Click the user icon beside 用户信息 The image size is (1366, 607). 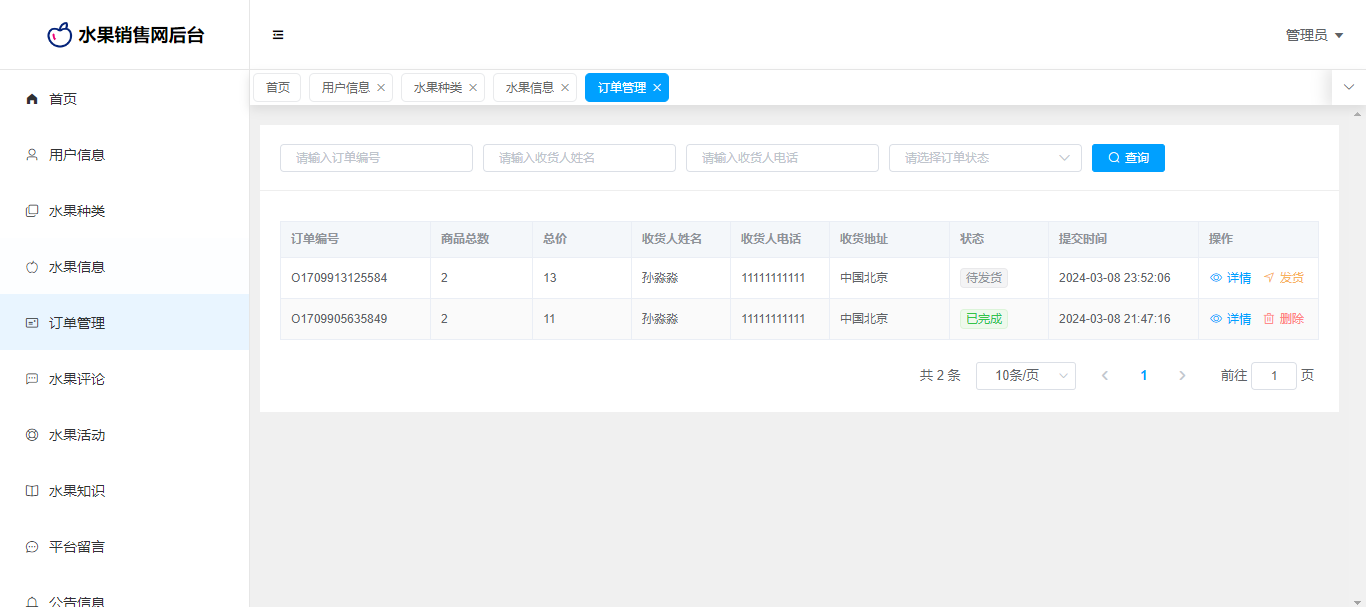[32, 155]
